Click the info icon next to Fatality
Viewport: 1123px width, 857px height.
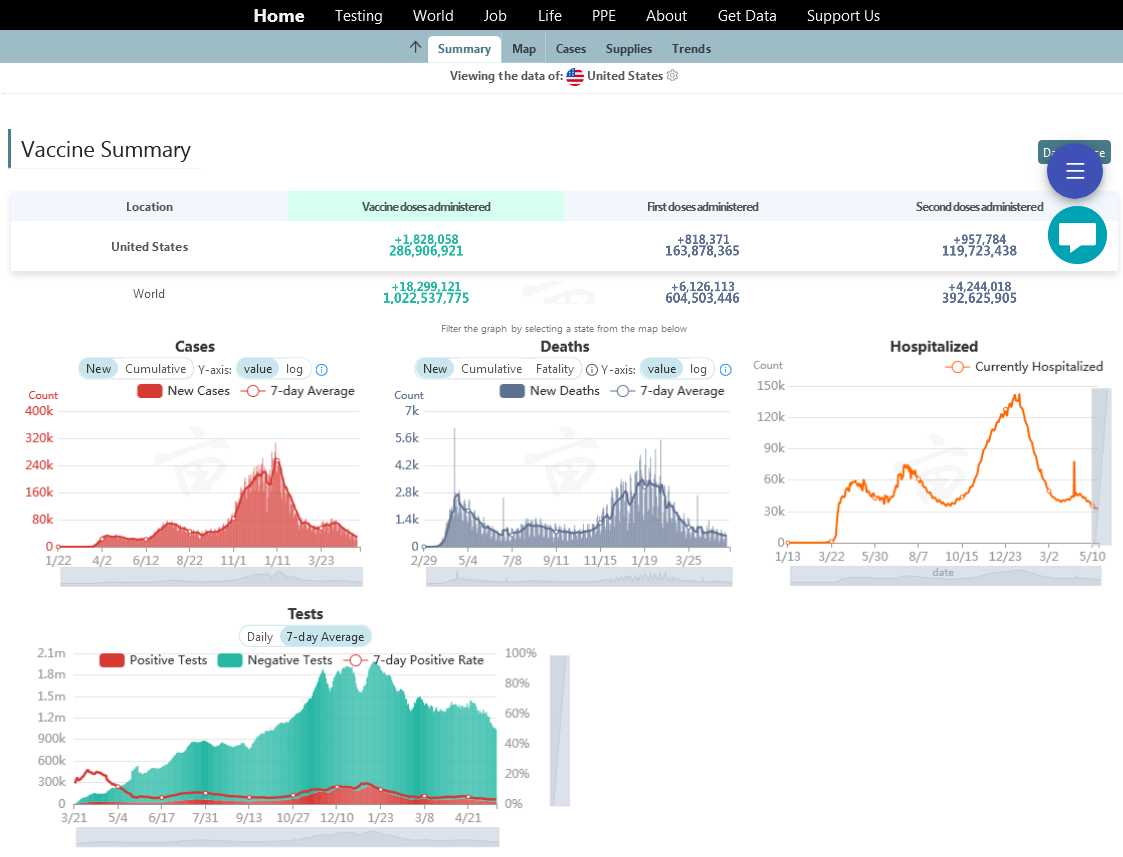(591, 370)
